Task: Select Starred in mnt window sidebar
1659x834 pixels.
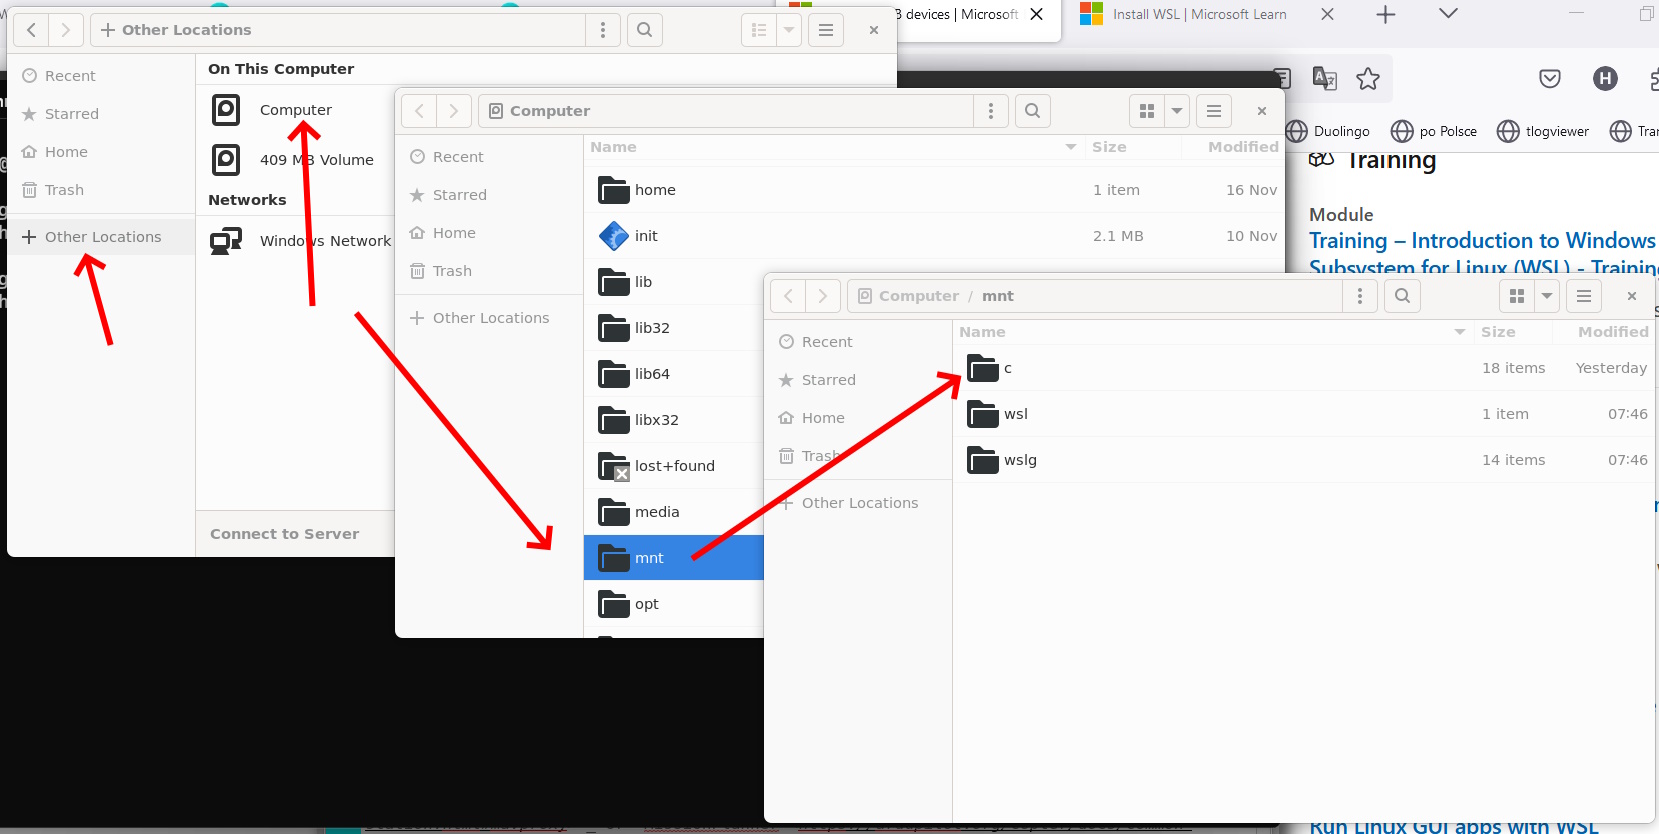Action: pyautogui.click(x=828, y=380)
